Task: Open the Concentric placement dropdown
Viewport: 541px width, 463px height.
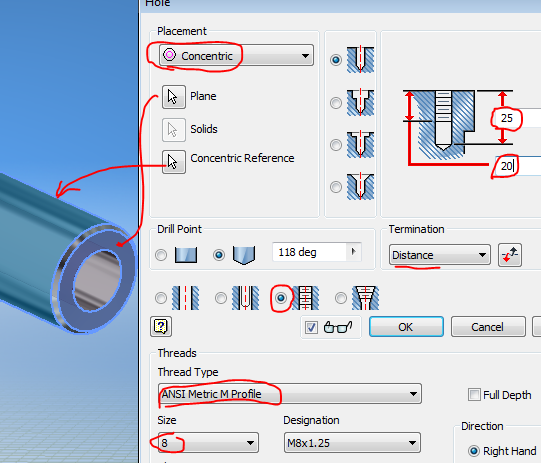Action: point(236,55)
